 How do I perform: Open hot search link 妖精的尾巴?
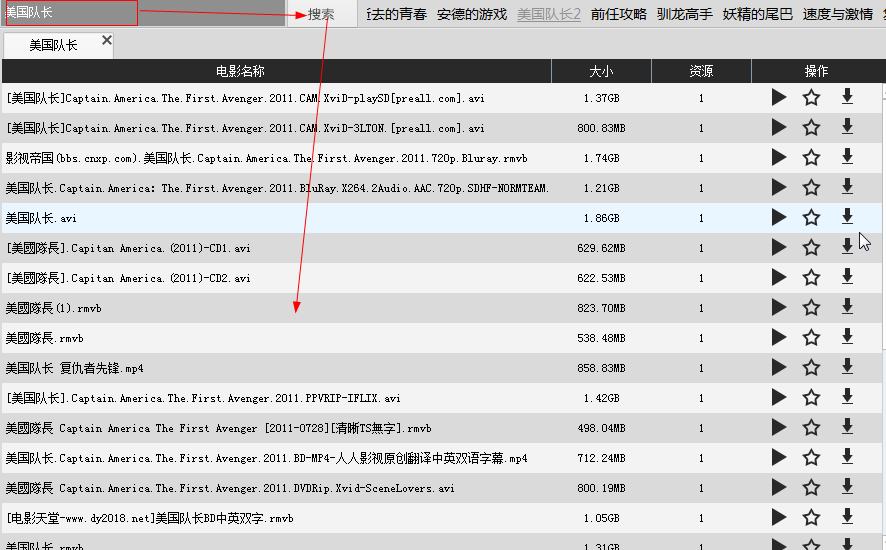point(758,14)
